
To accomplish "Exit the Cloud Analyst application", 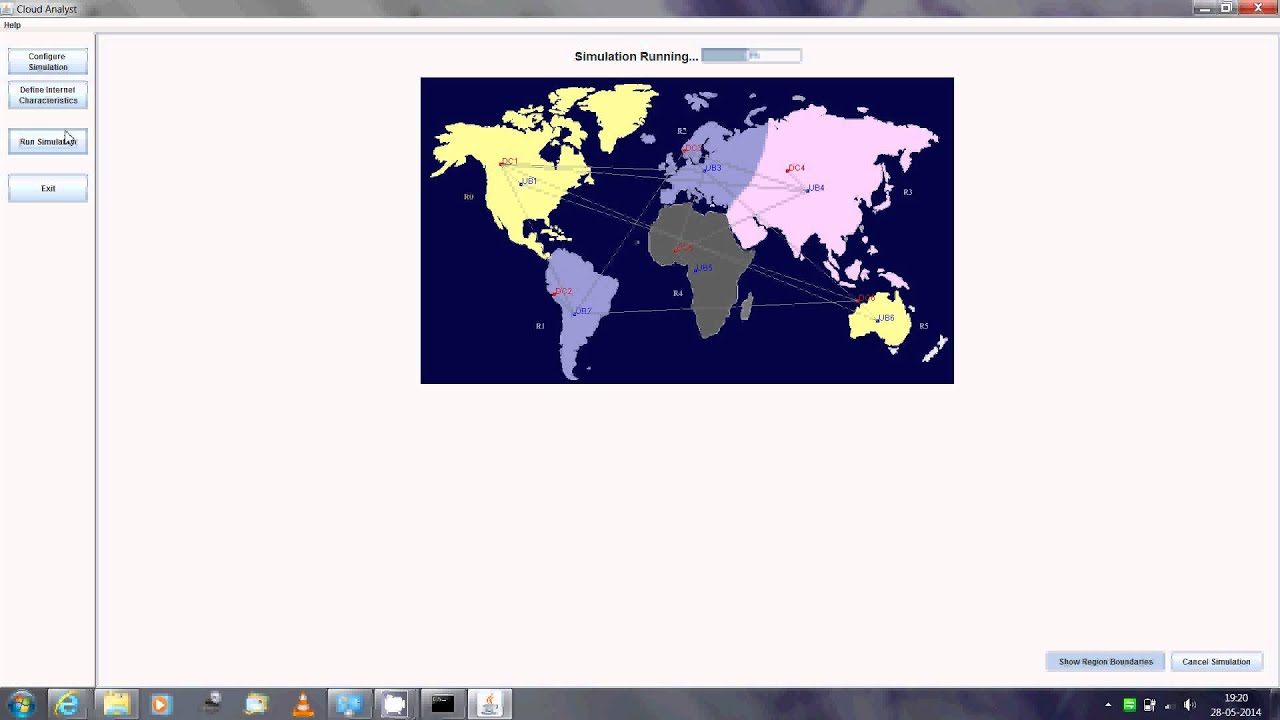I will coord(48,188).
